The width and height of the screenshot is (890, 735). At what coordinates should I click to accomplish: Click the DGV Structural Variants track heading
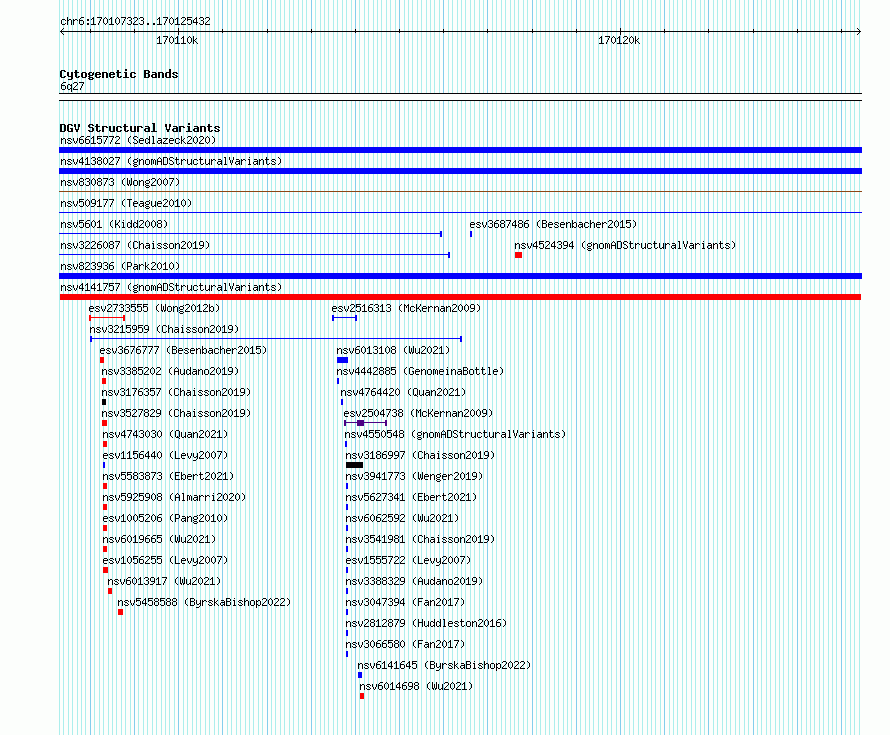(140, 128)
